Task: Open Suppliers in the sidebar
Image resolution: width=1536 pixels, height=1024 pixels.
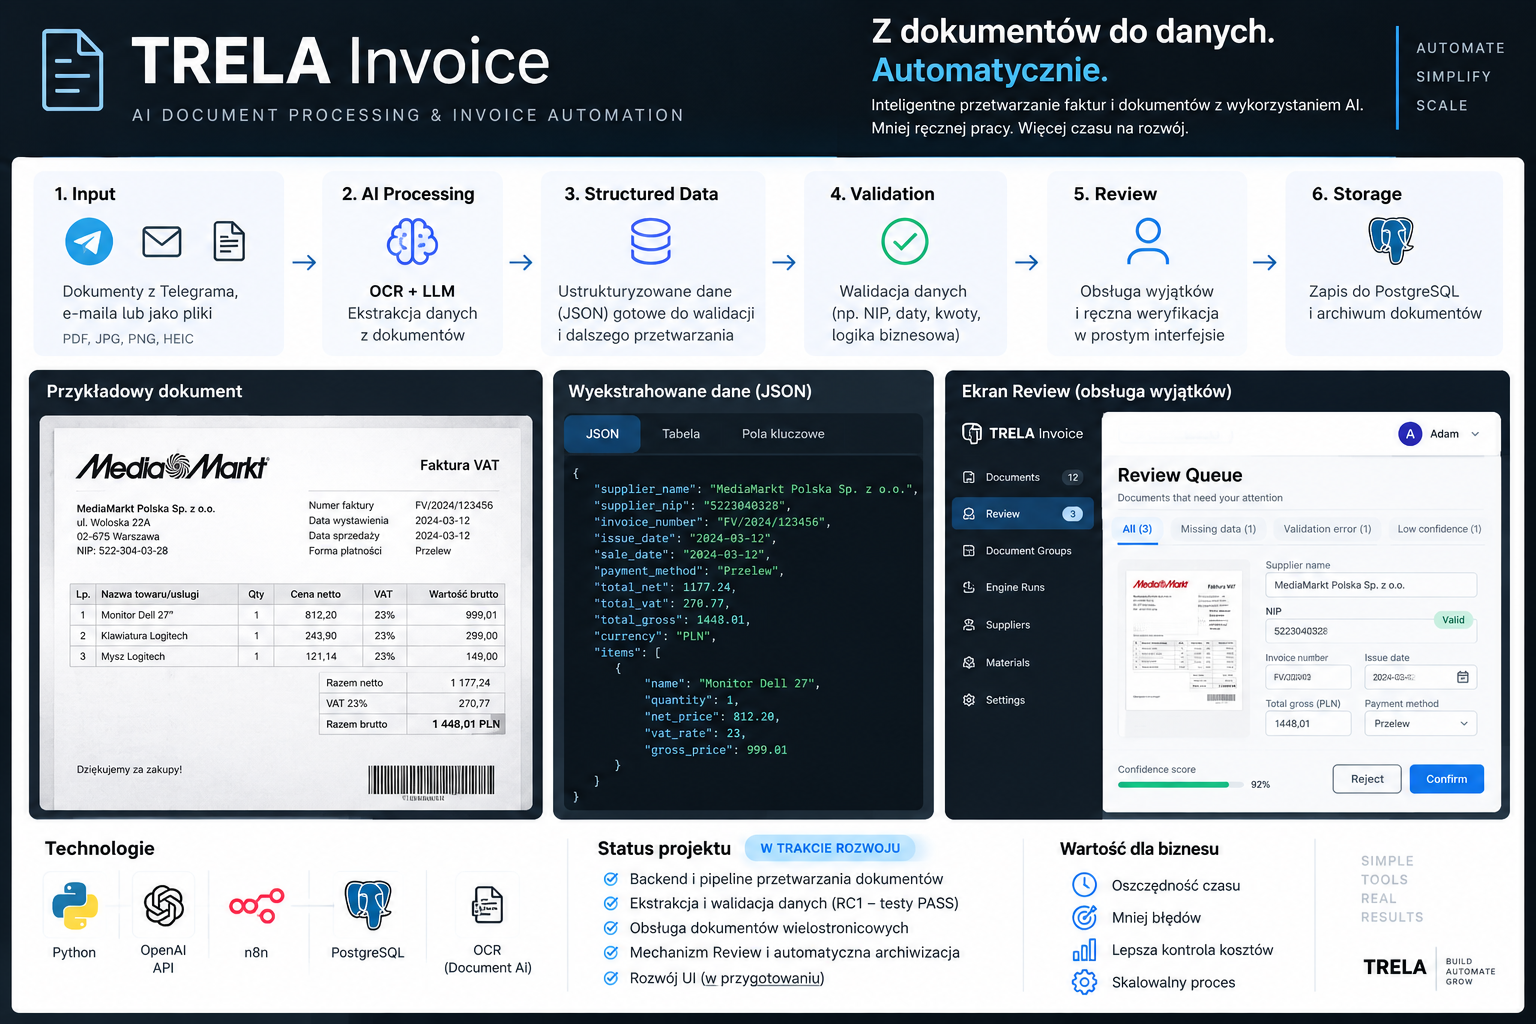Action: pyautogui.click(x=1022, y=625)
